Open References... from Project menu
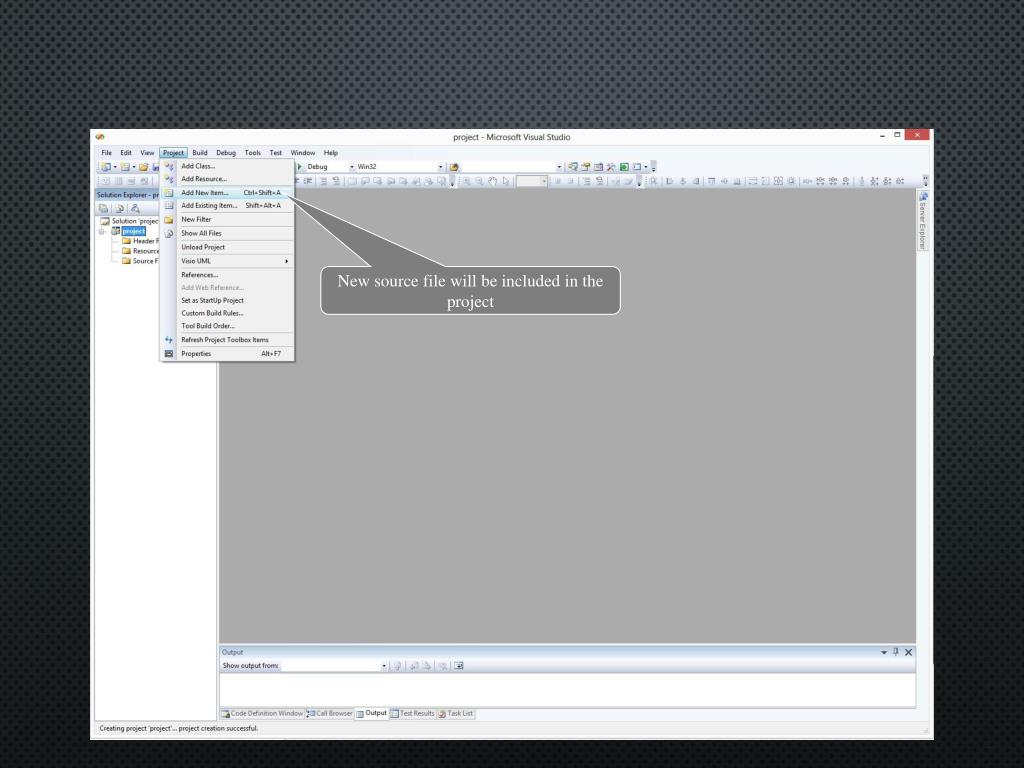This screenshot has height=768, width=1024. [227, 275]
